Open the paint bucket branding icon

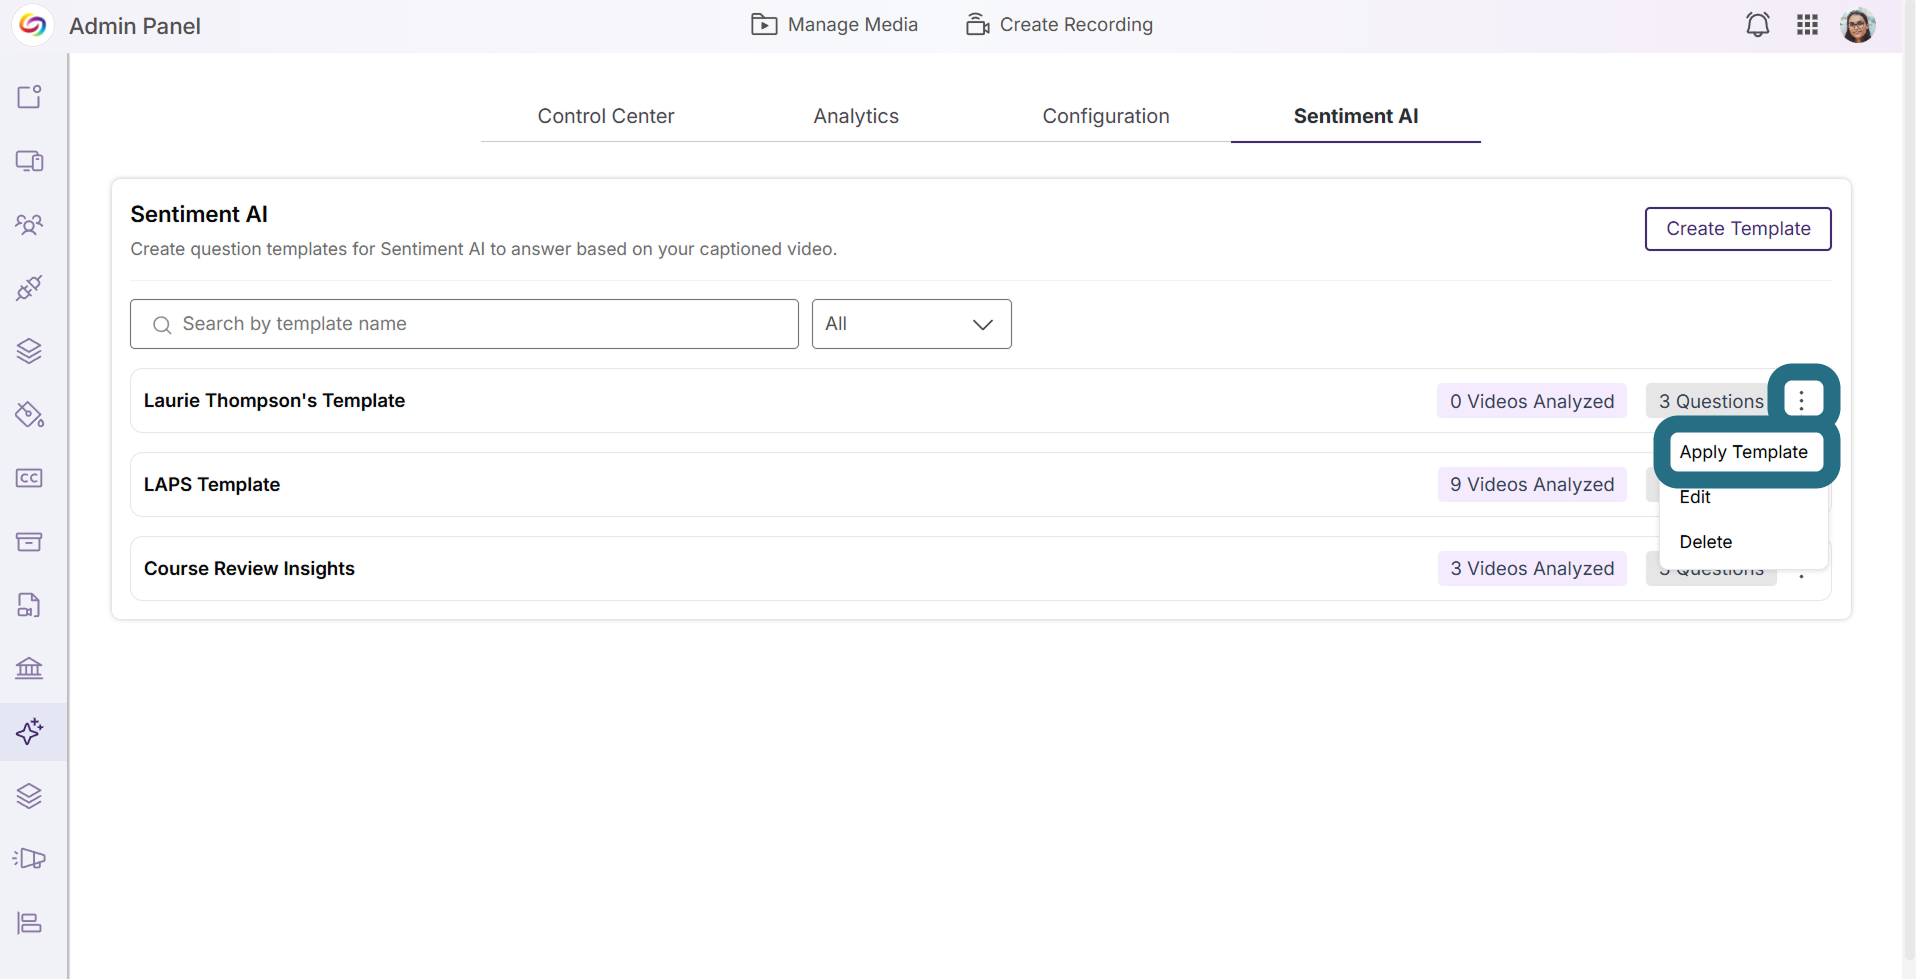pyautogui.click(x=29, y=415)
